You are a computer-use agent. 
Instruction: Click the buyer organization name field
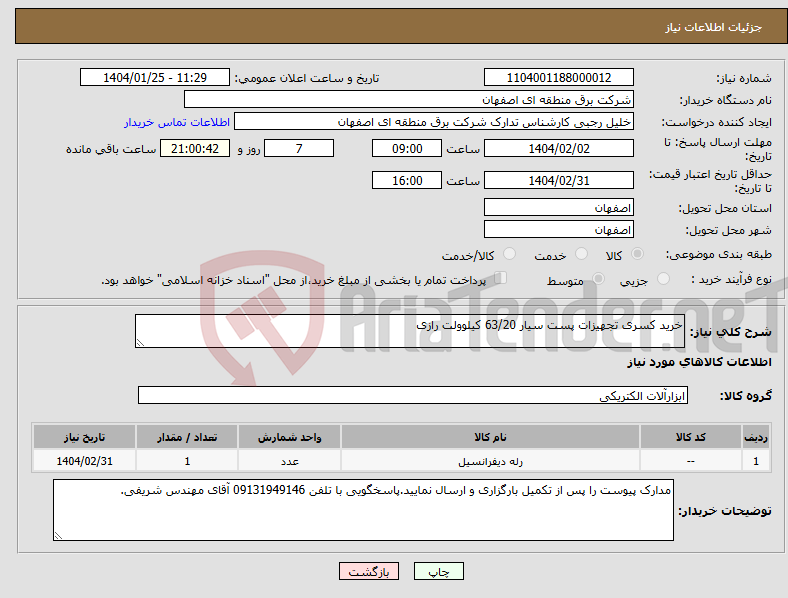[x=409, y=99]
